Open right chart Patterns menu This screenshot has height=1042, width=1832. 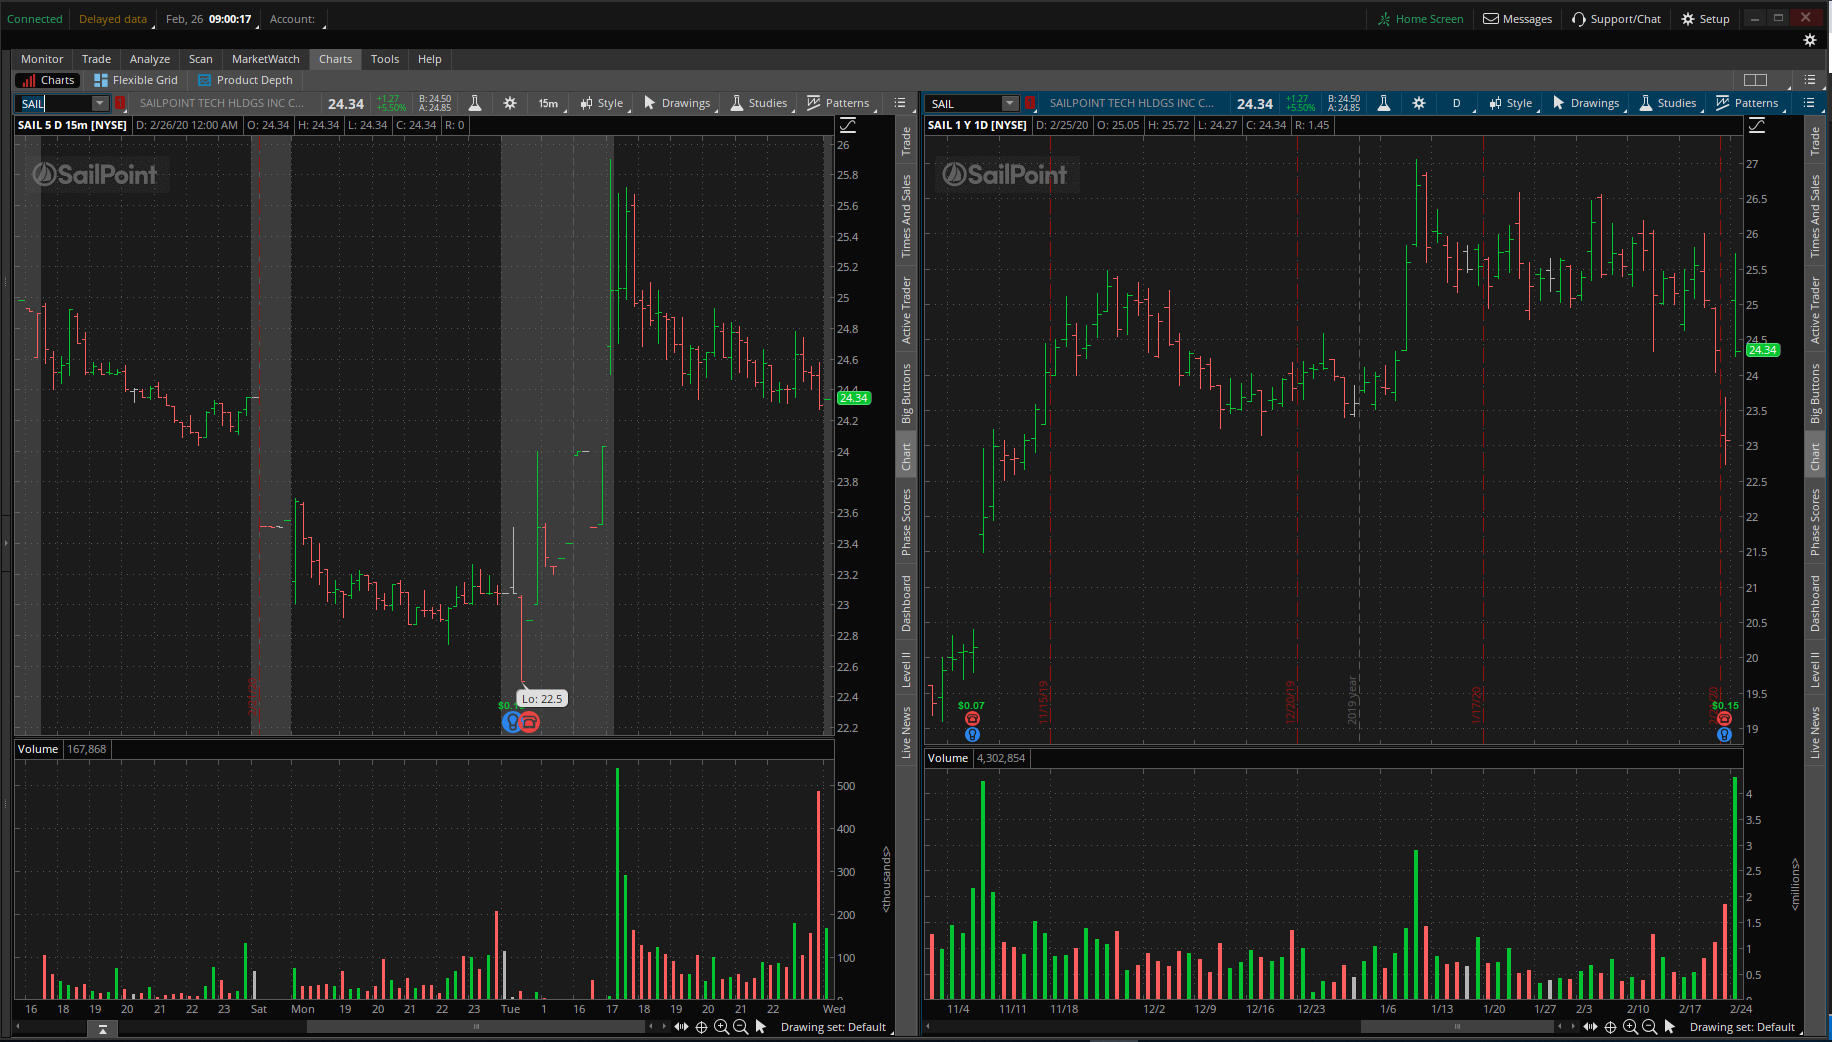click(x=1747, y=103)
